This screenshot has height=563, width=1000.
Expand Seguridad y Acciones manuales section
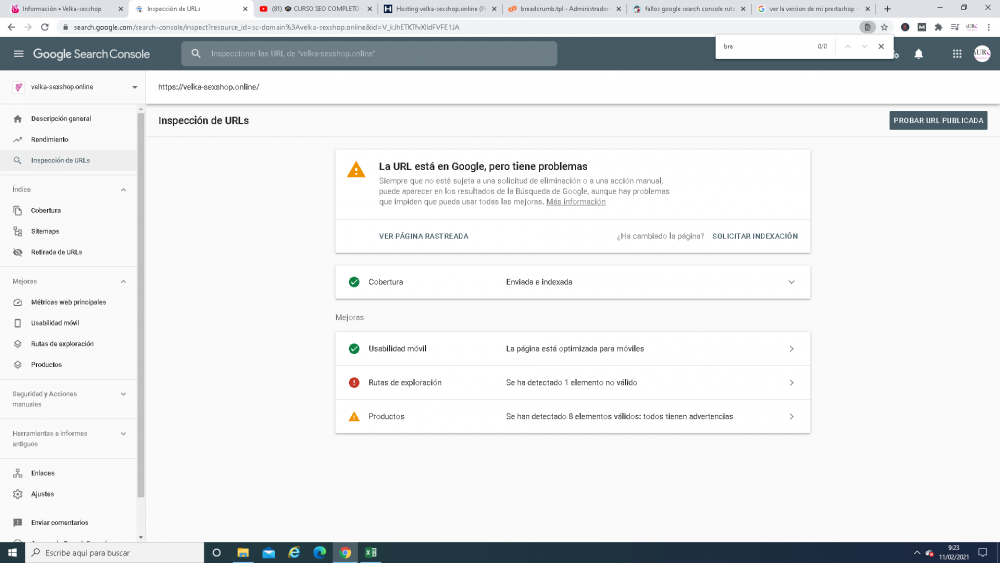tap(123, 394)
